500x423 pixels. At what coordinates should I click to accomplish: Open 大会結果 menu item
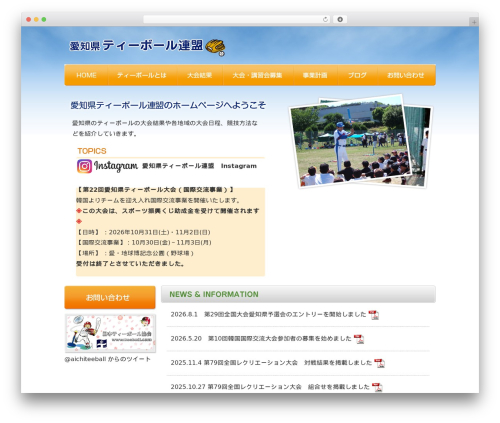coord(200,75)
